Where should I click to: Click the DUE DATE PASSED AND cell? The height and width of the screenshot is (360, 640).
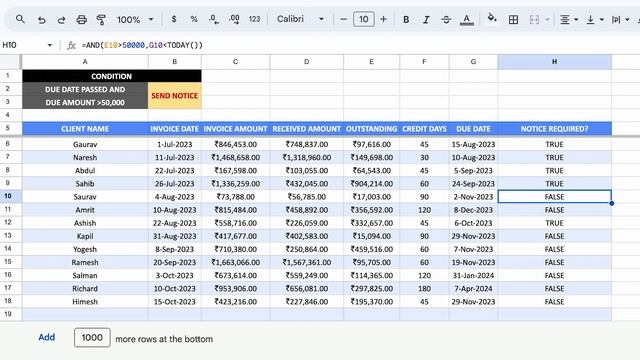85,89
